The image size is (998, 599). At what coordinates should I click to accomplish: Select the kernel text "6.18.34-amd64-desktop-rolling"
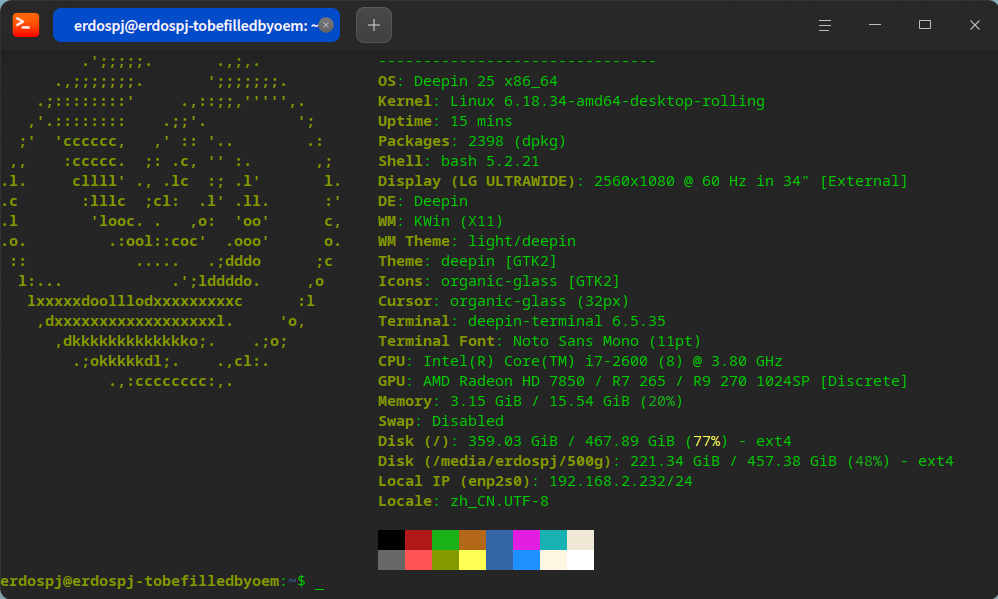[x=634, y=101]
